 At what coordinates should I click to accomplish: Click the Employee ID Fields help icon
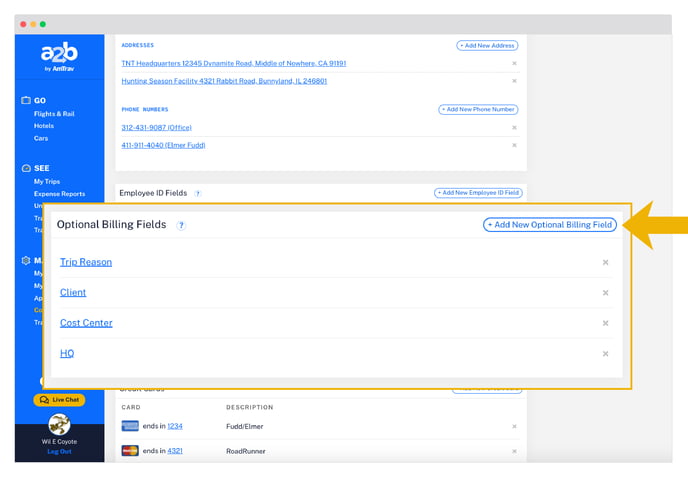point(198,193)
